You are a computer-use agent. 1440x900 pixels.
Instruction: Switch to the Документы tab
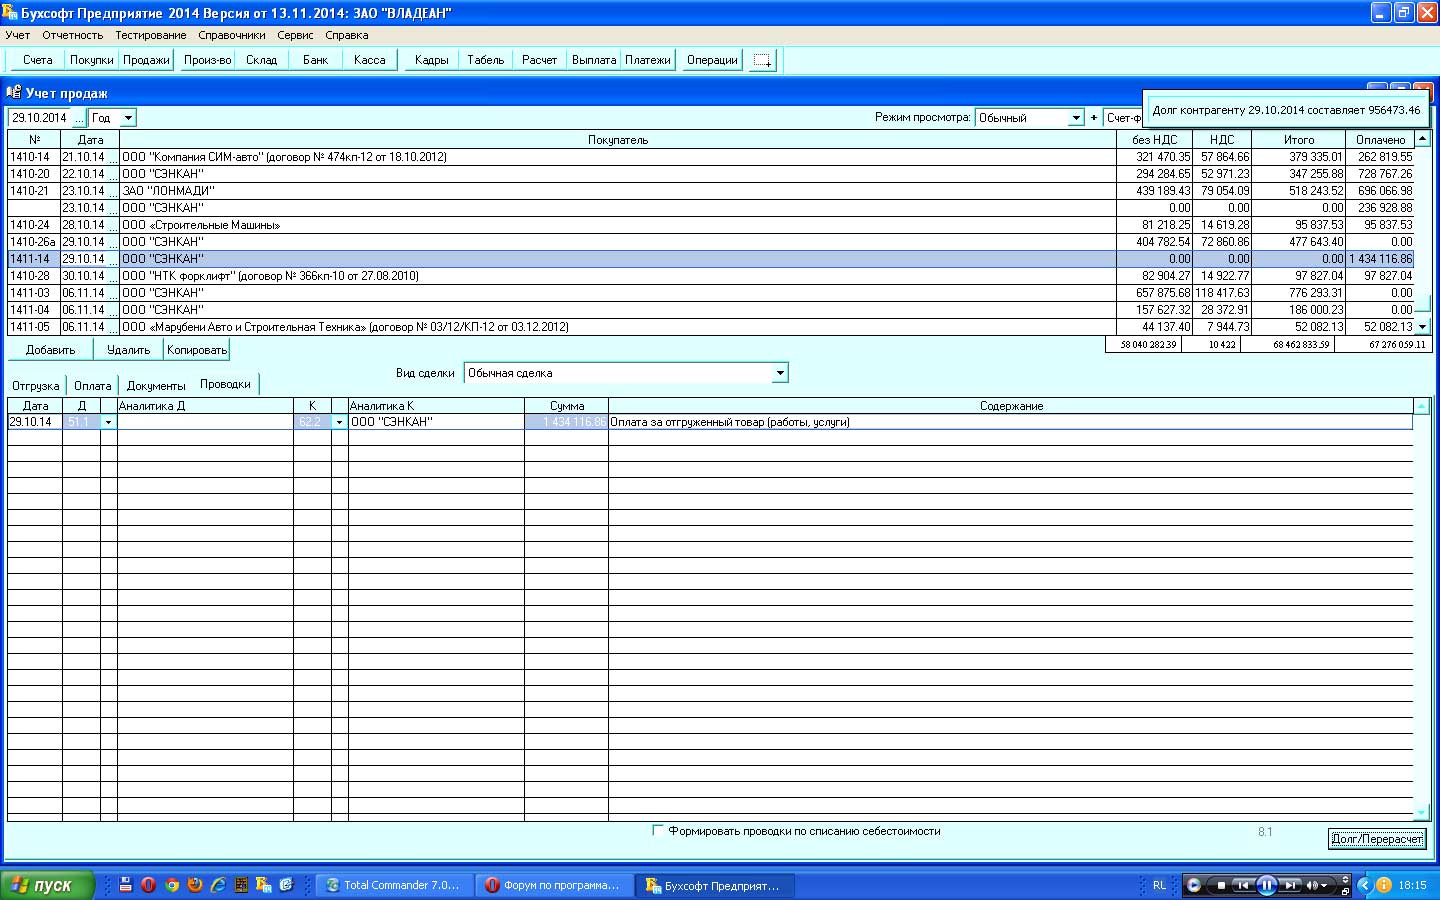point(156,385)
